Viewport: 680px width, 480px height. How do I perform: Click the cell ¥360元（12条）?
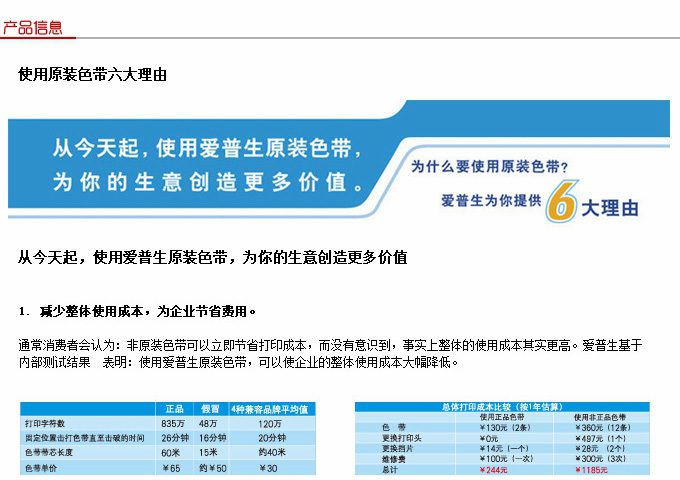[x=603, y=428]
